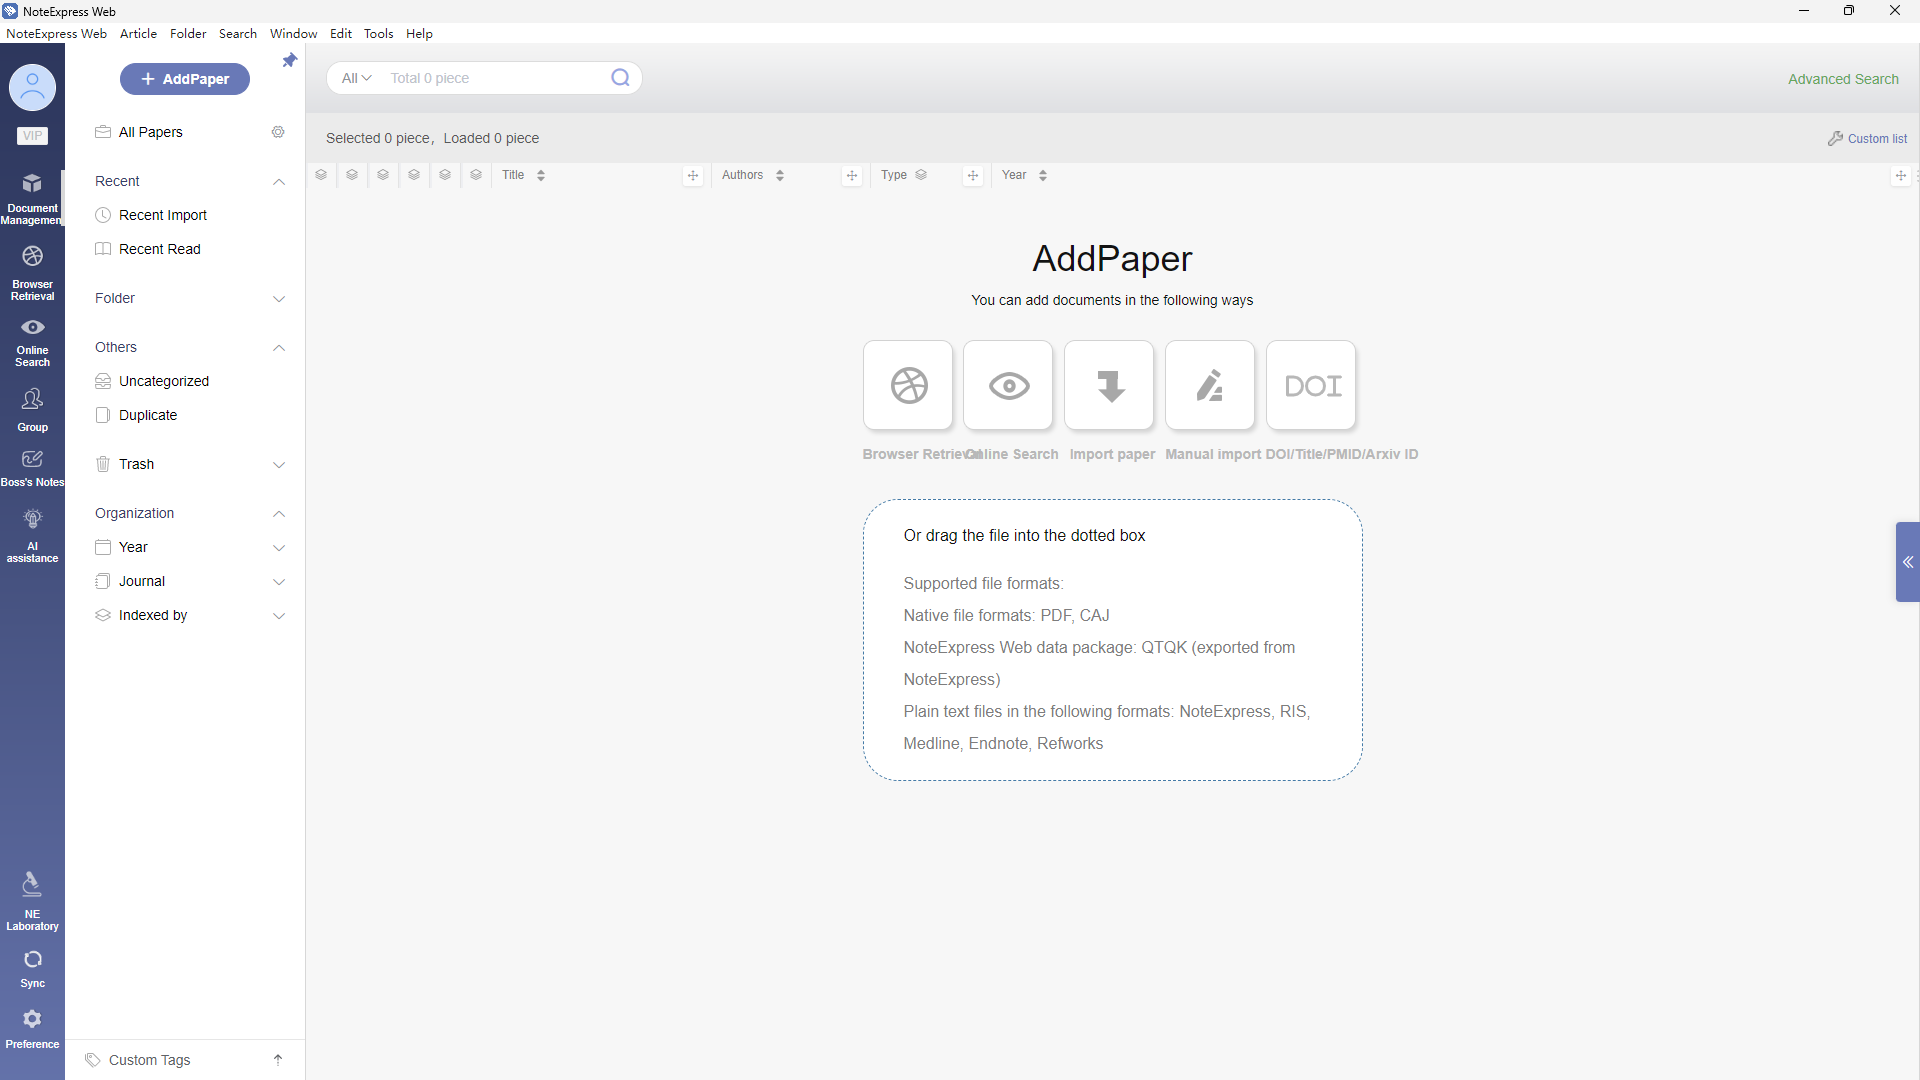This screenshot has width=1920, height=1080.
Task: Open the Article menu
Action: pyautogui.click(x=138, y=33)
